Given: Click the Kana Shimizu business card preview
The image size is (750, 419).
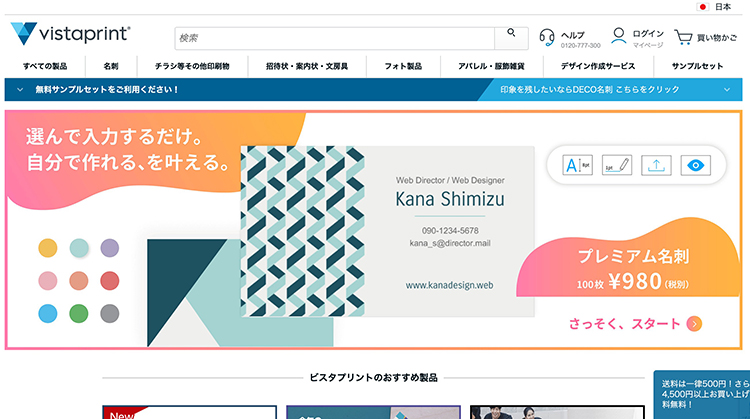Looking at the screenshot, I should tap(387, 231).
